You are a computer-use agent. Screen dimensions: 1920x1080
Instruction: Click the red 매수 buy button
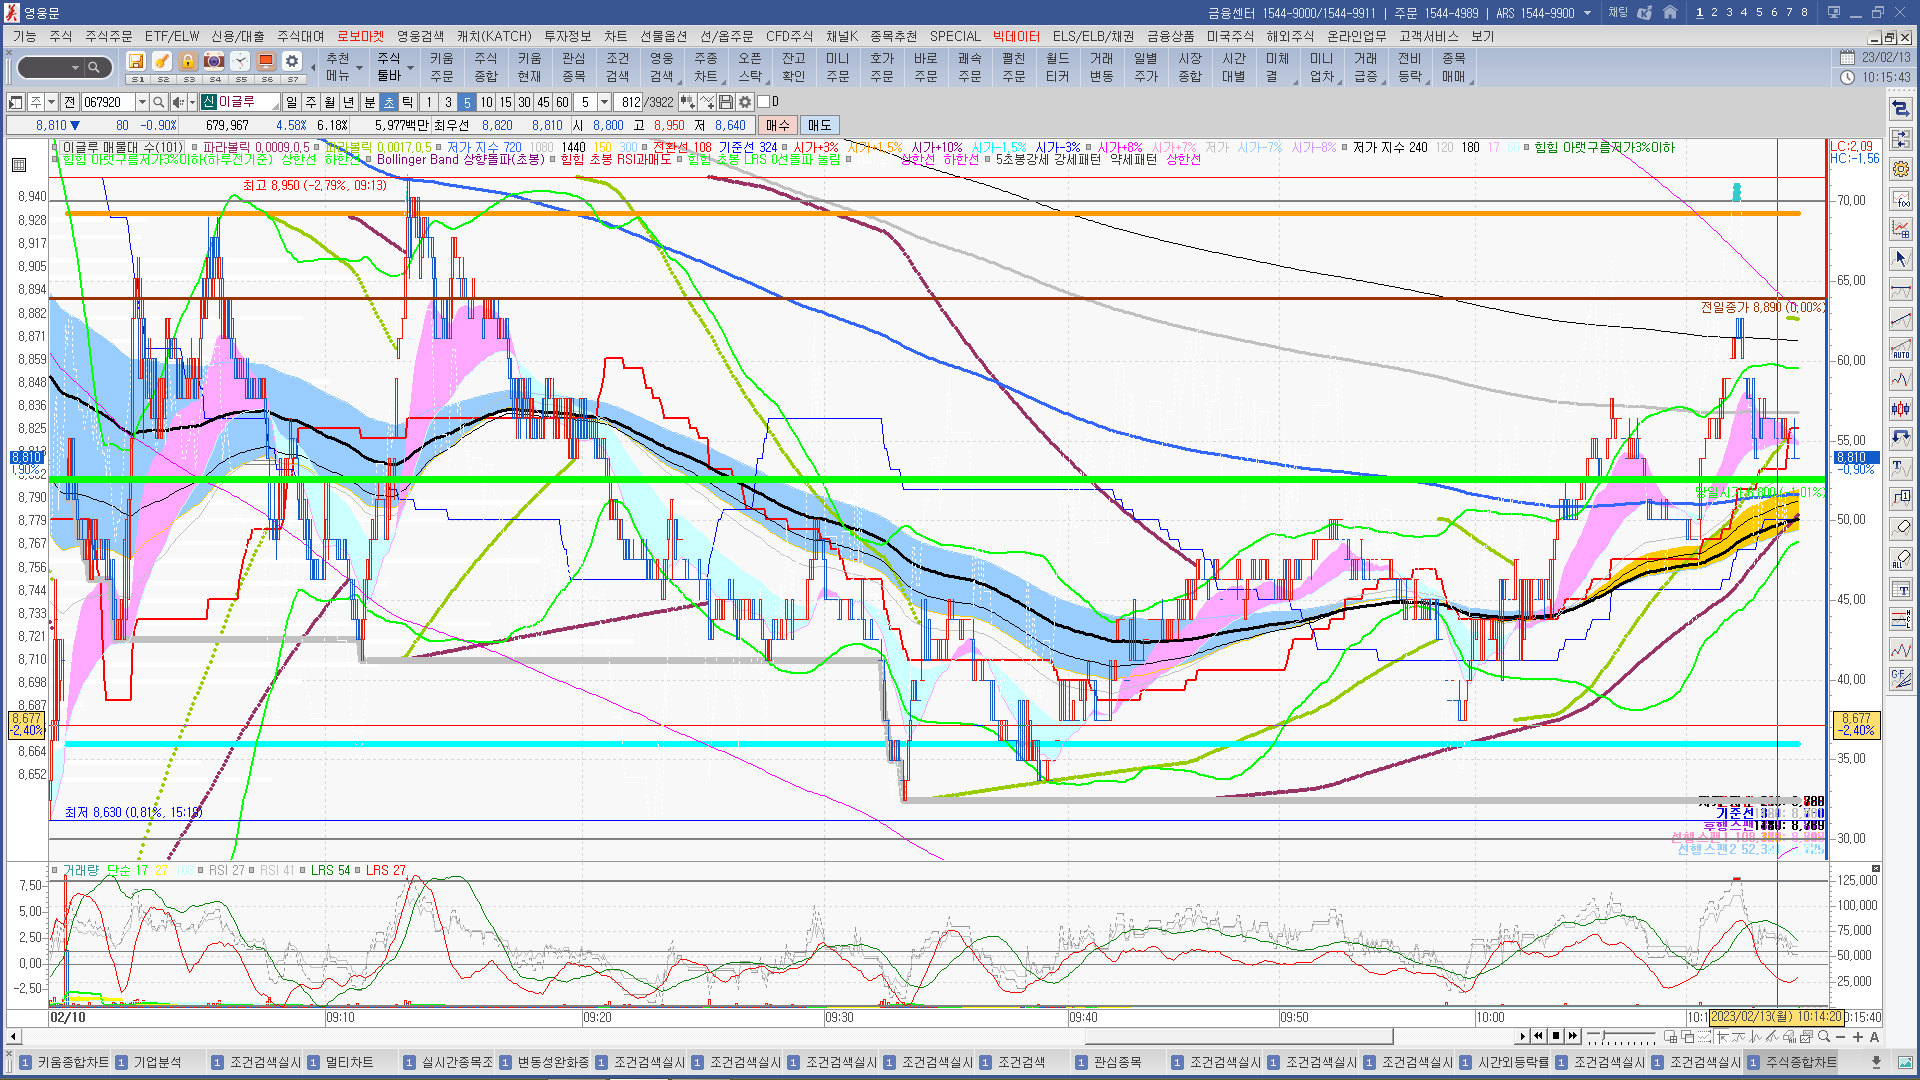click(778, 125)
